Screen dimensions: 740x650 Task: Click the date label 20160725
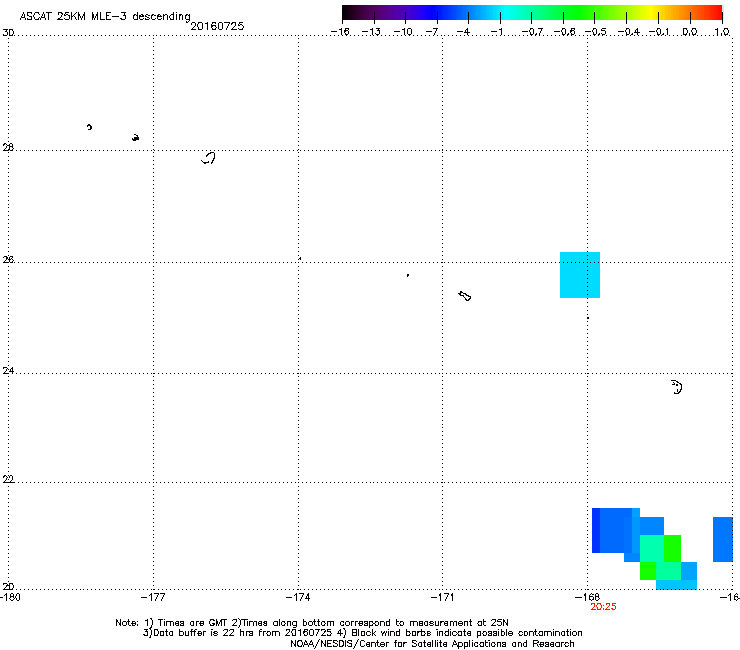click(217, 26)
